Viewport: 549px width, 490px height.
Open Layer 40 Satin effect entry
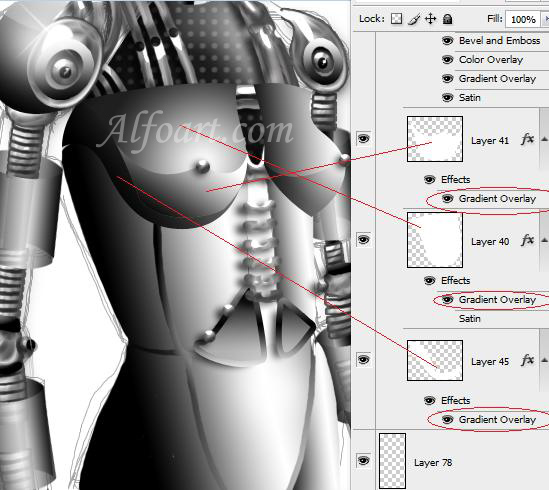pos(470,318)
